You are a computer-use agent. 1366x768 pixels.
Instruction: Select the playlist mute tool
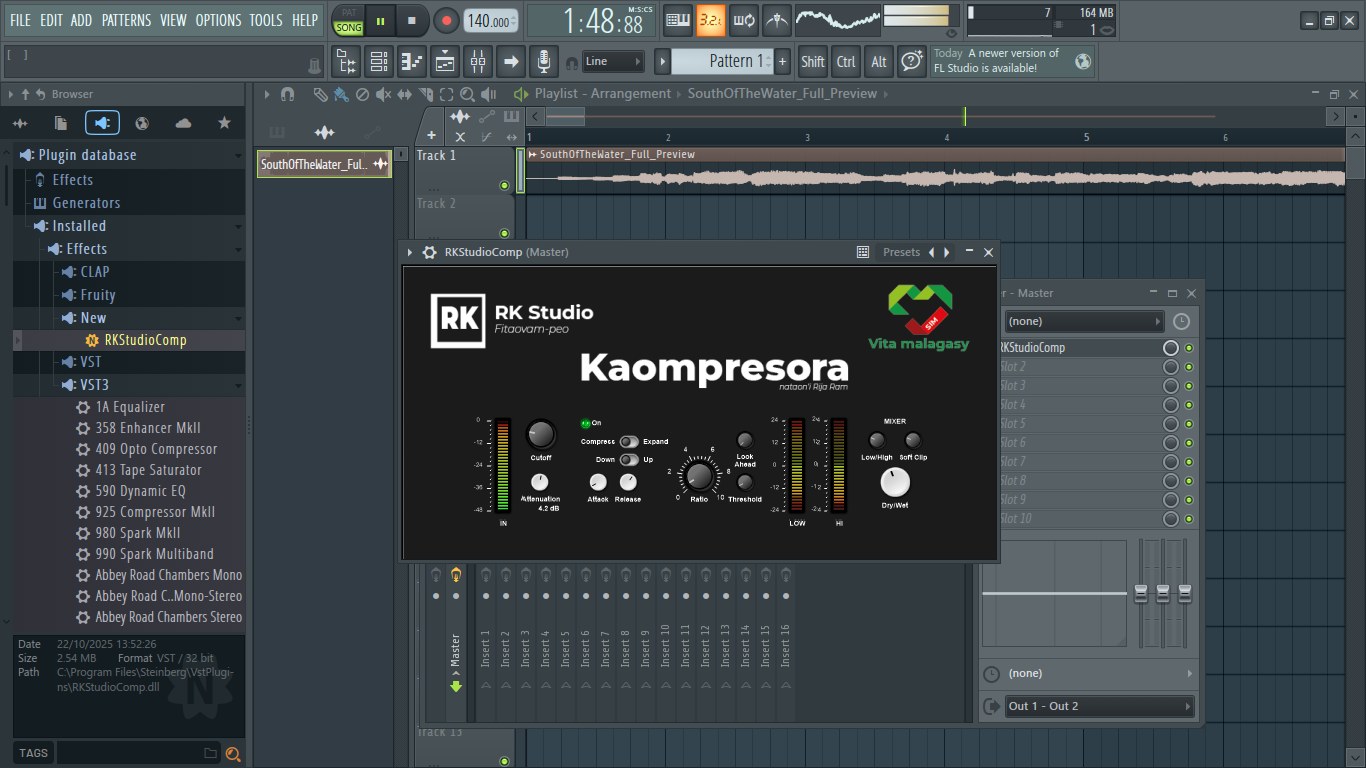384,94
